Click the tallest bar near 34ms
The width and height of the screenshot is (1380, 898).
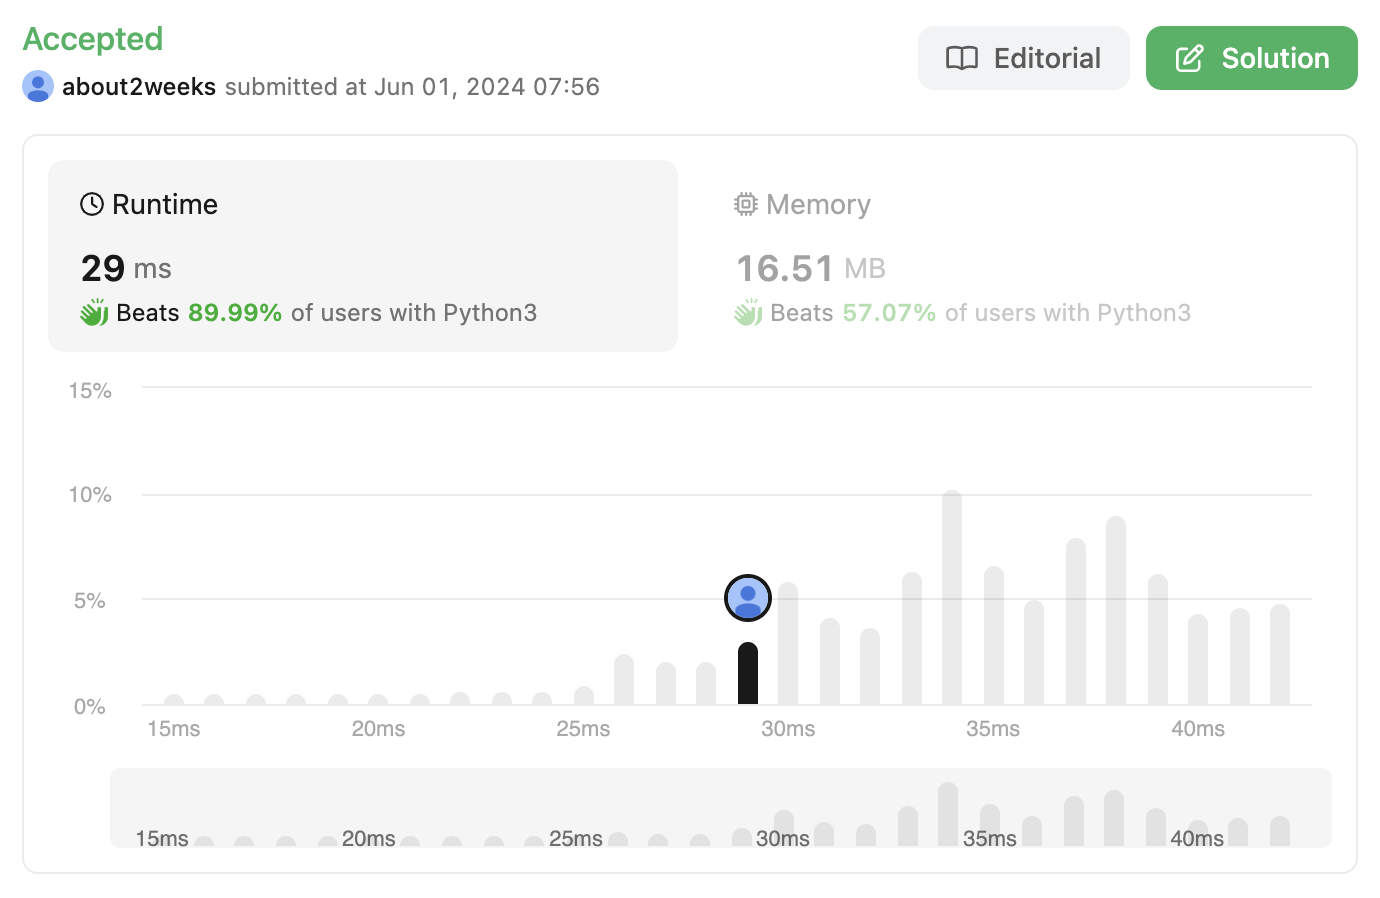point(952,598)
